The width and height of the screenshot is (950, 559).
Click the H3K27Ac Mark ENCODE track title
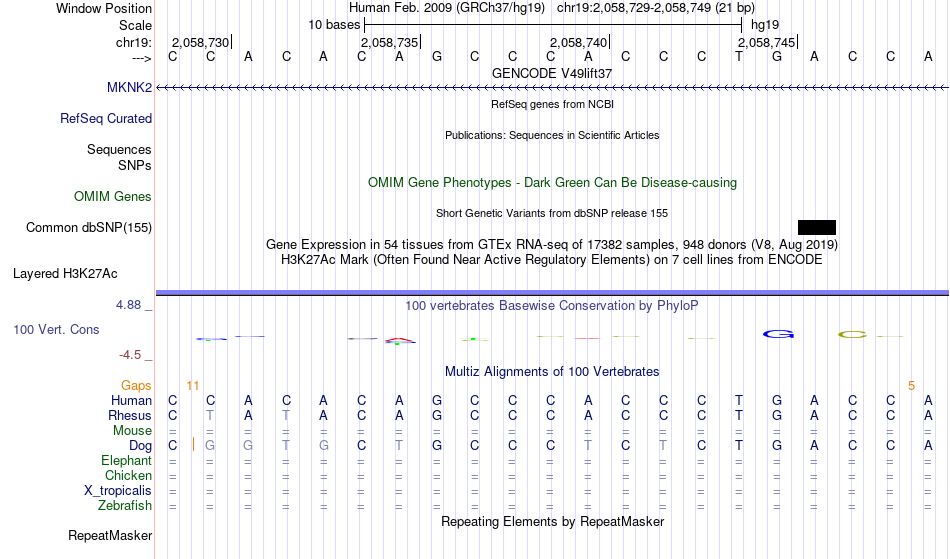coord(552,260)
